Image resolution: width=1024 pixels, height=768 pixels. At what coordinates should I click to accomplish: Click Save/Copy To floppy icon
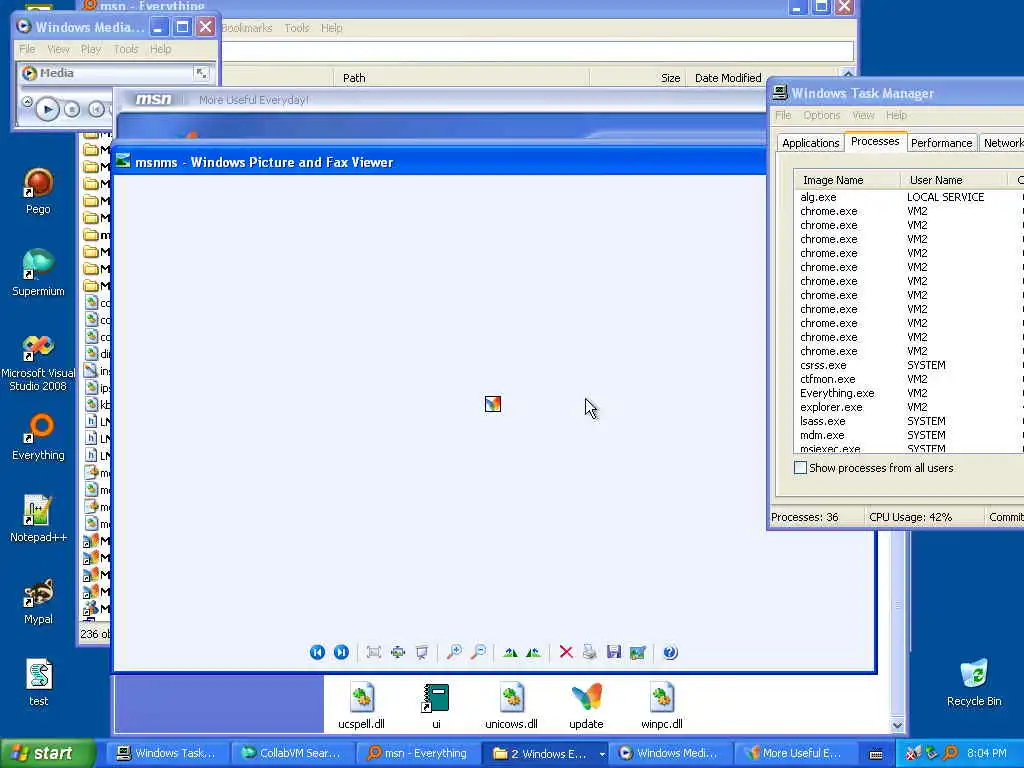tap(614, 652)
